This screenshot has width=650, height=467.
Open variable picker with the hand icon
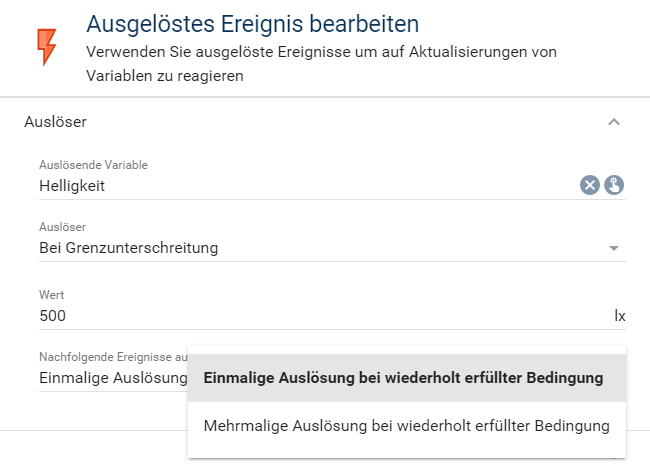point(614,185)
